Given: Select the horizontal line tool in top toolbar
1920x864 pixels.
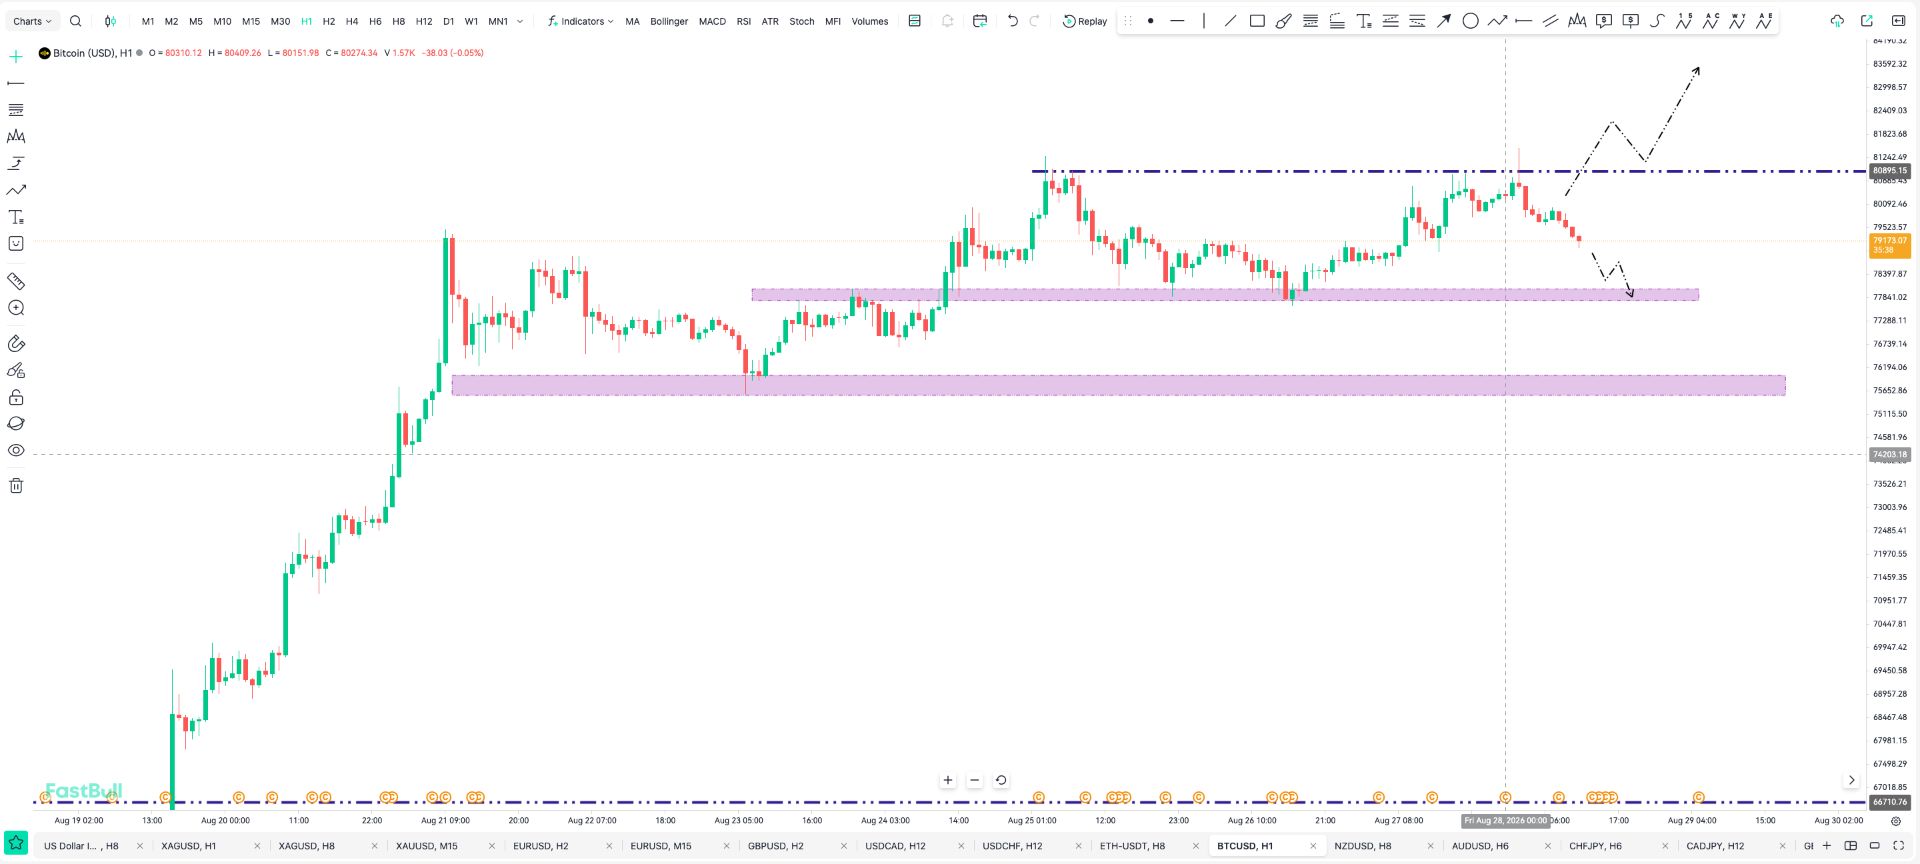Looking at the screenshot, I should pos(1177,21).
